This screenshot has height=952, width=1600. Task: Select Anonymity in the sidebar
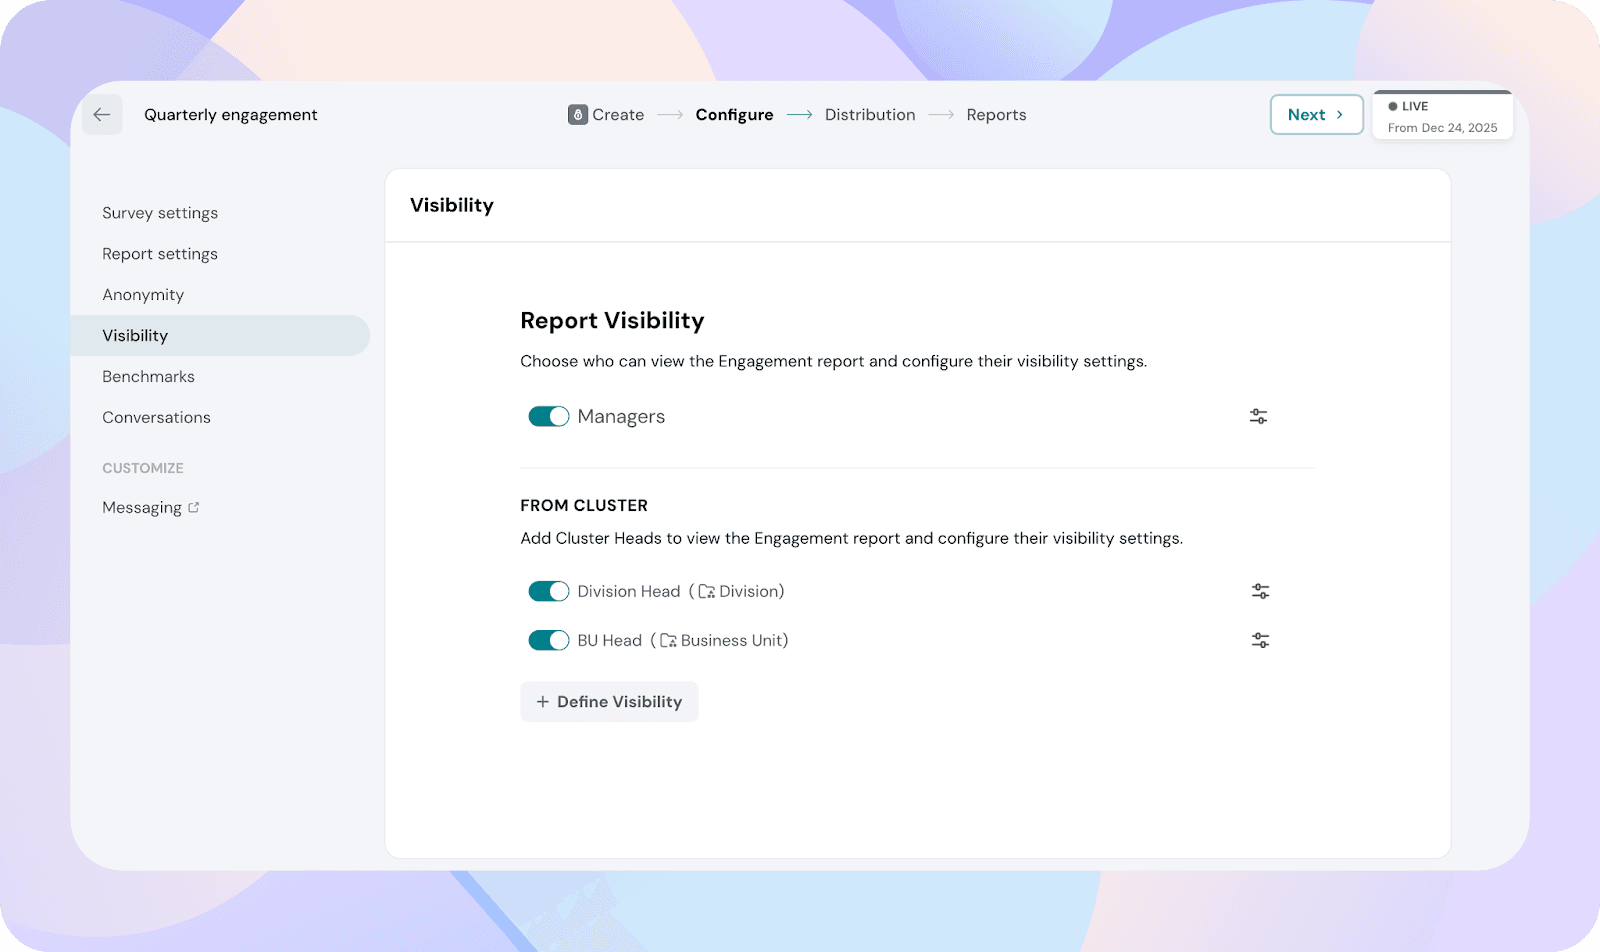point(143,295)
